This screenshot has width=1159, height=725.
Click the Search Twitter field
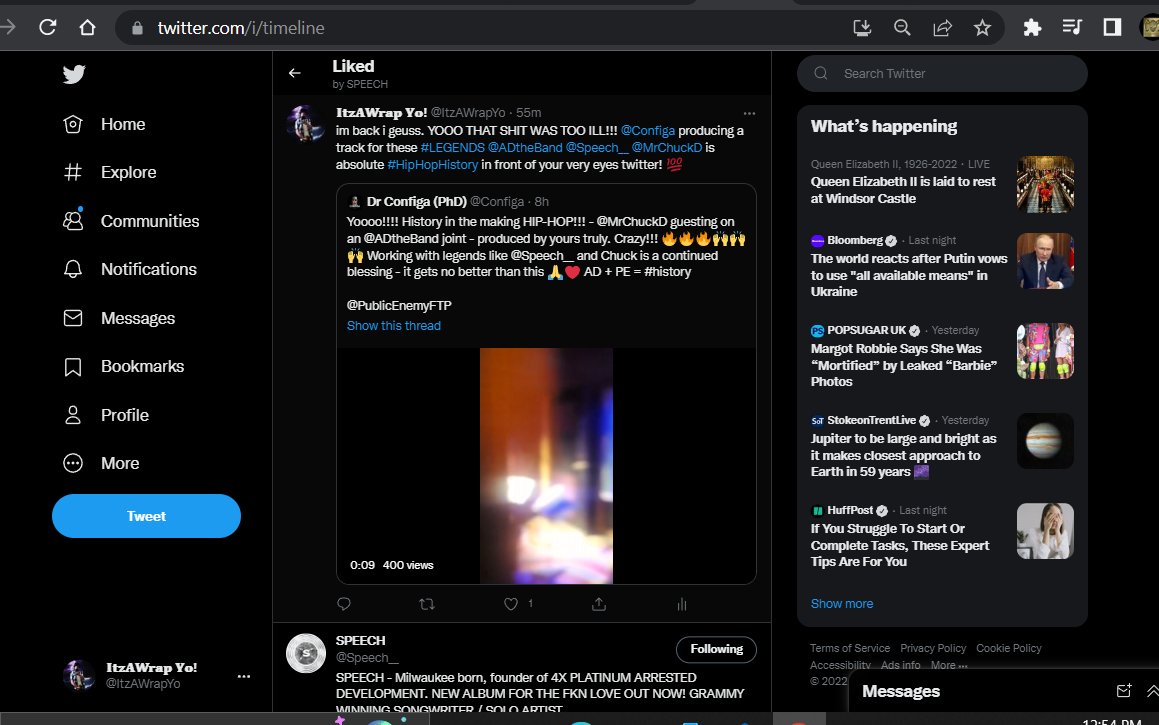coord(942,73)
